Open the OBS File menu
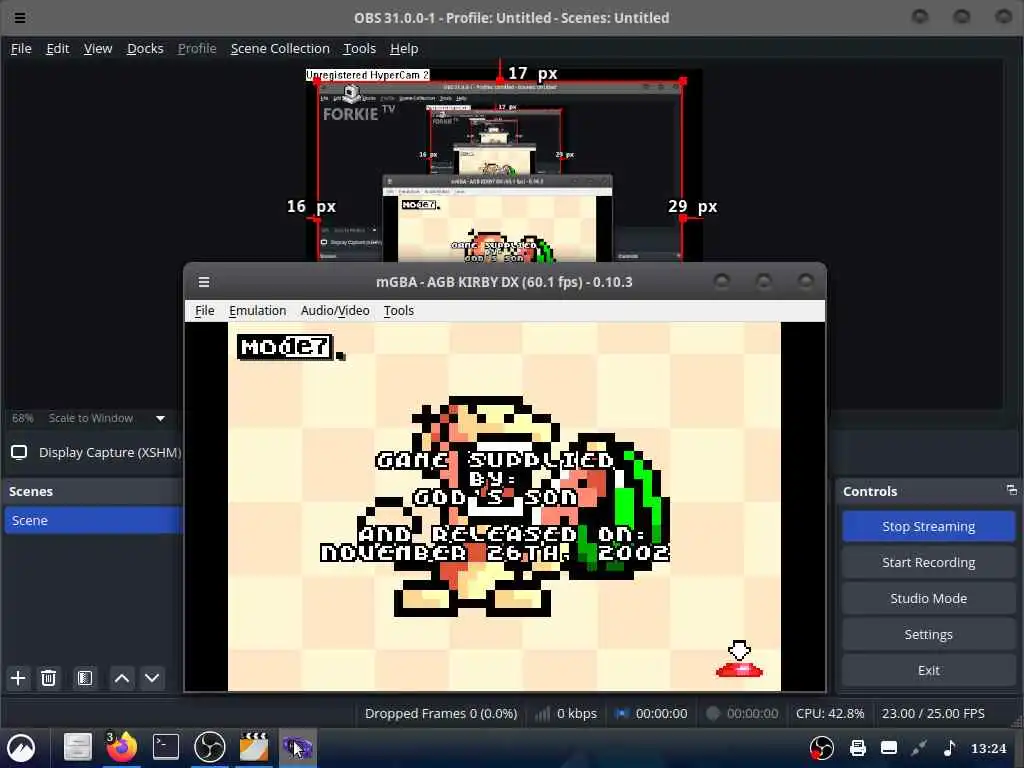This screenshot has width=1024, height=768. pyautogui.click(x=21, y=48)
